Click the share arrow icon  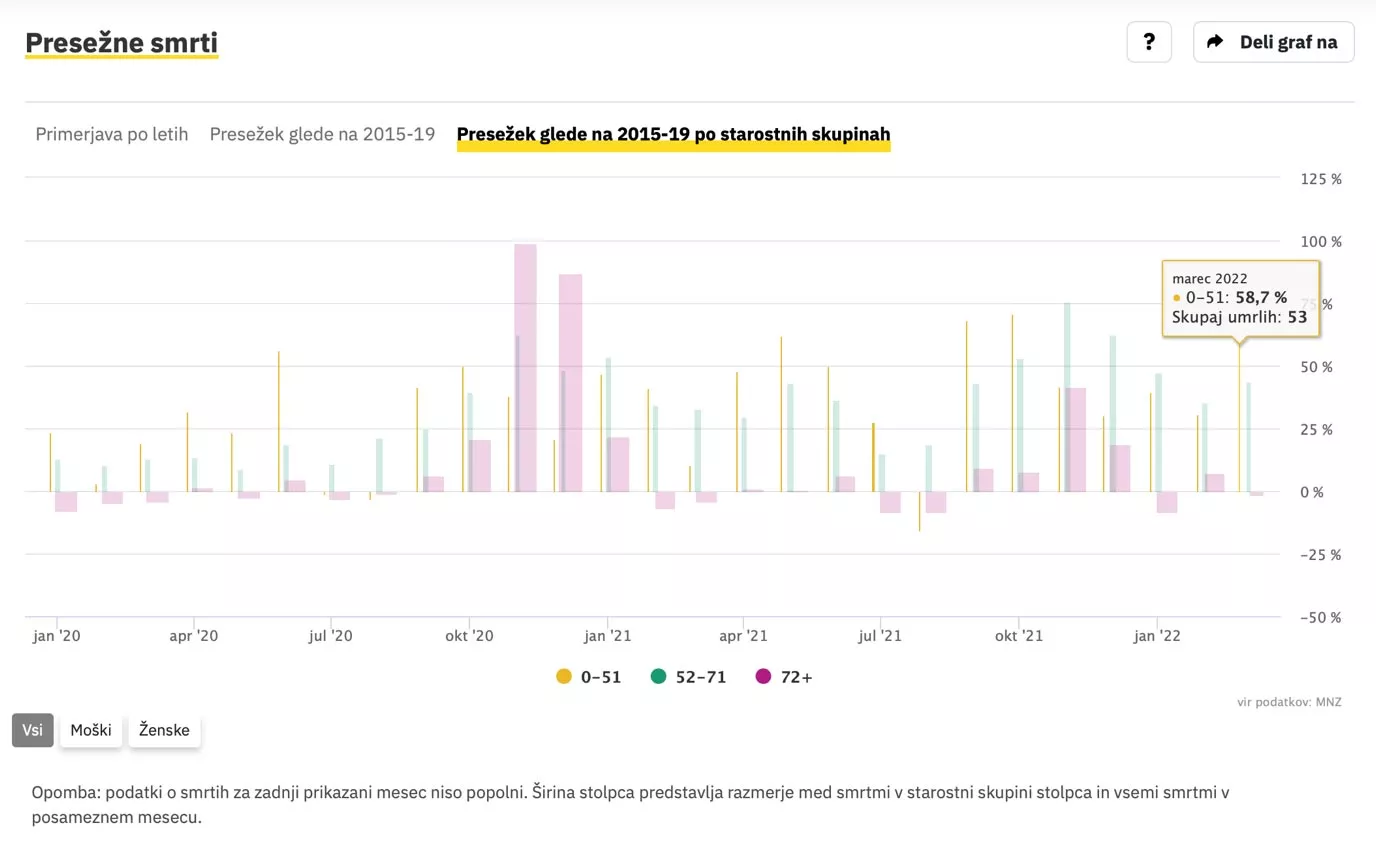(1215, 42)
